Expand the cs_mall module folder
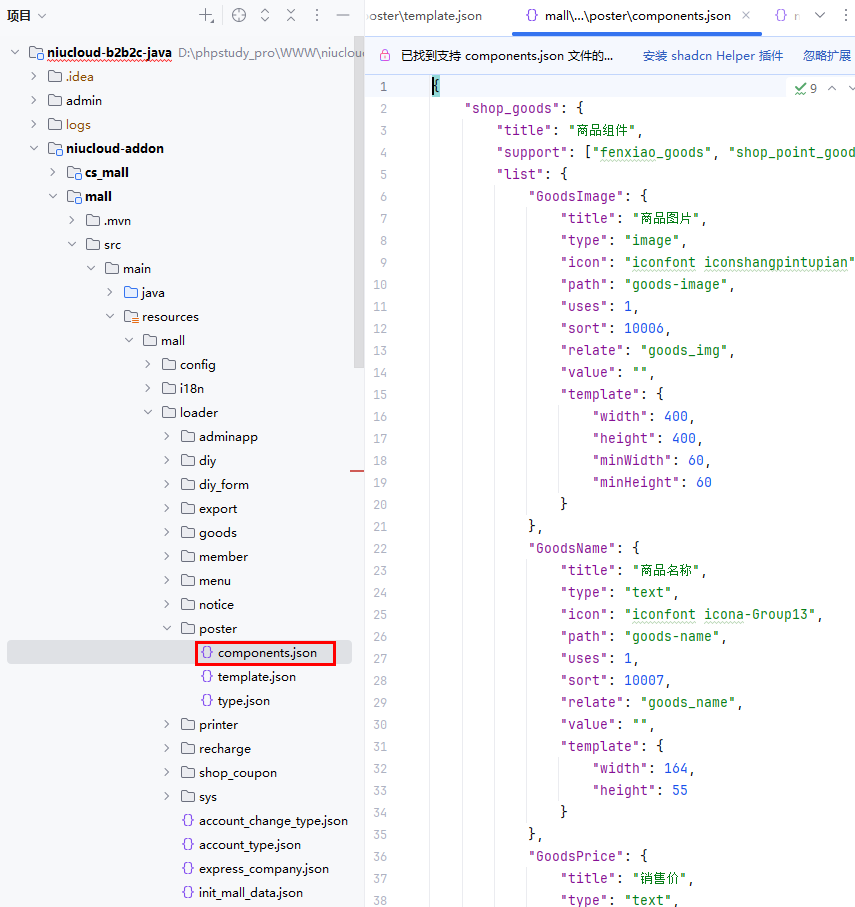The image size is (855, 907). [53, 173]
